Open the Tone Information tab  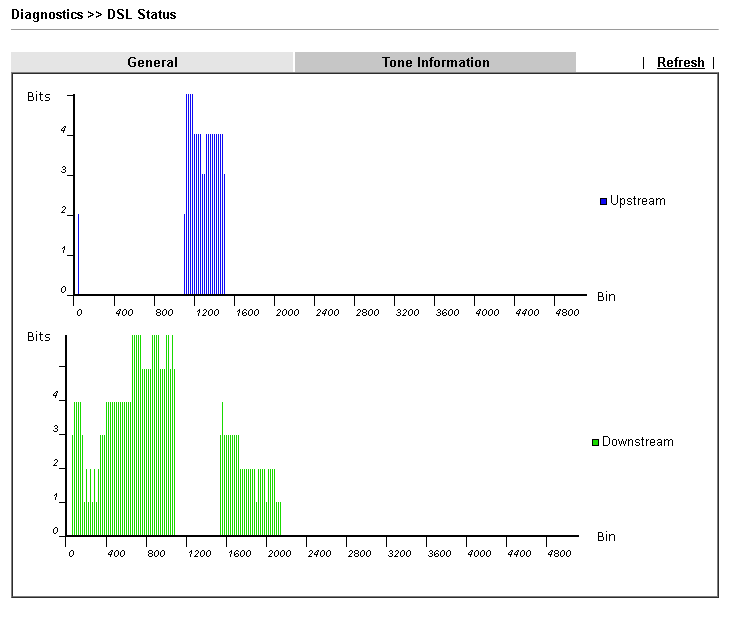[435, 62]
